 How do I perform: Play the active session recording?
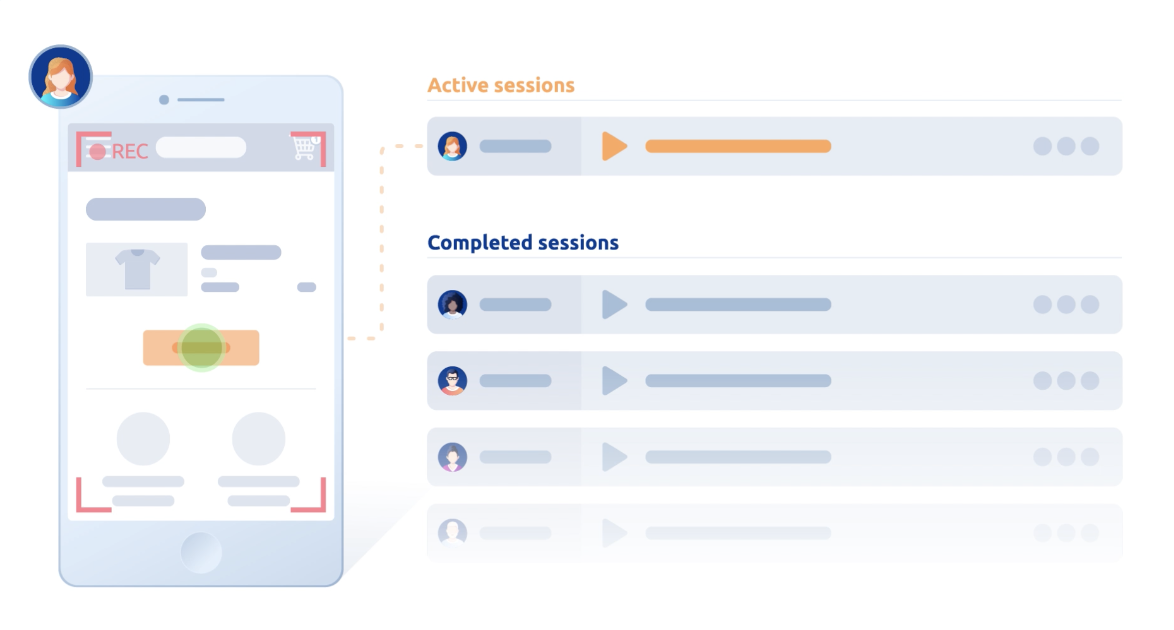(x=614, y=146)
